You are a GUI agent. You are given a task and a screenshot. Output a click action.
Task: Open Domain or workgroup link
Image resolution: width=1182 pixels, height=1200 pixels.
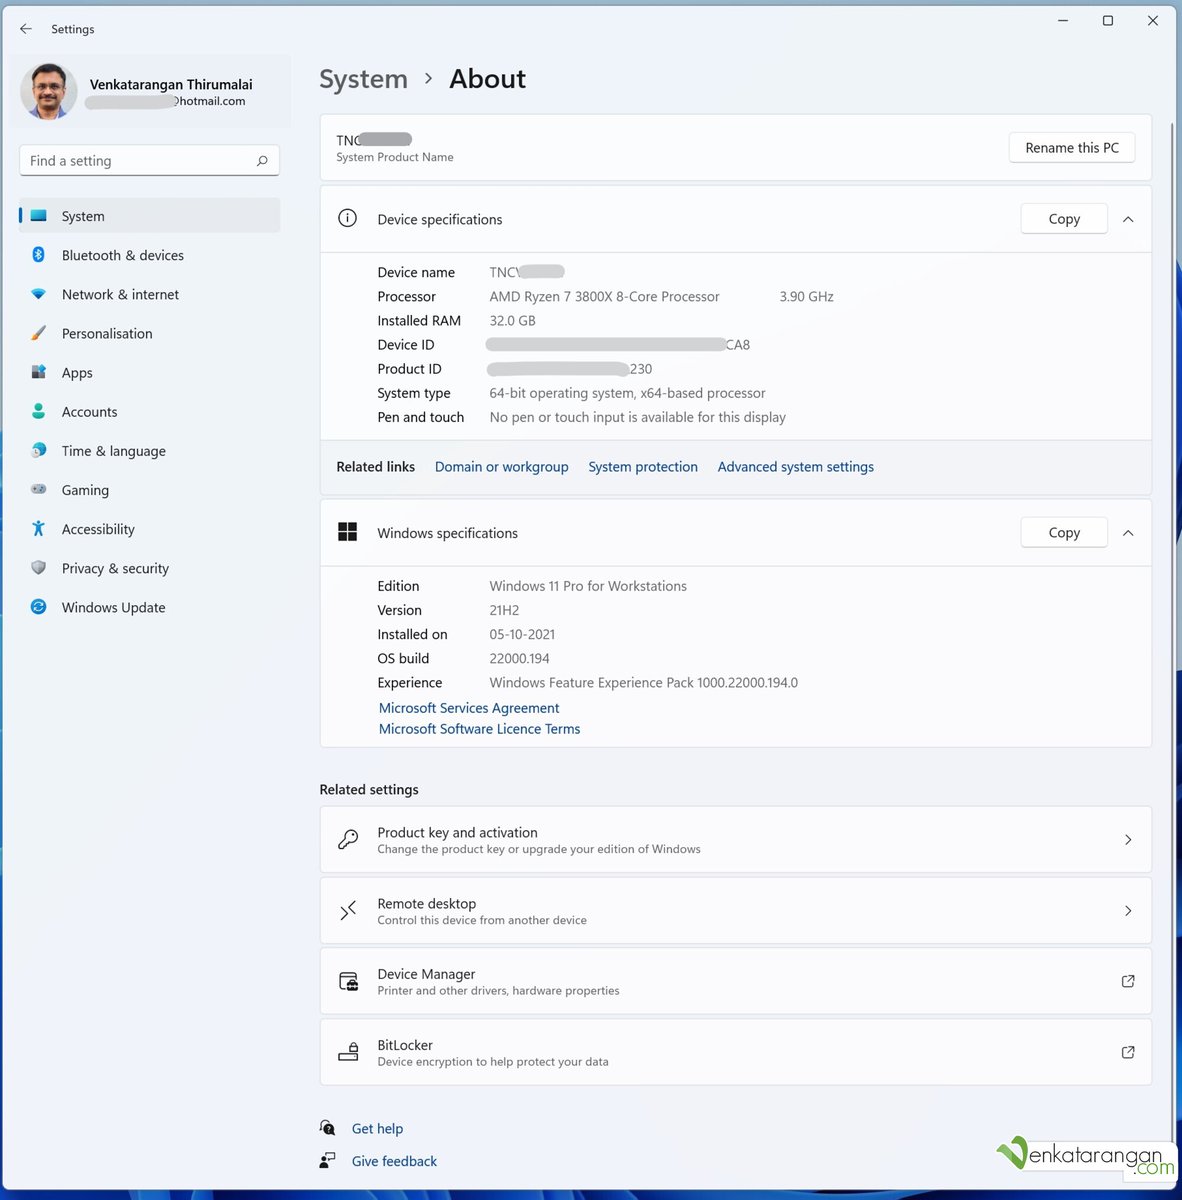(x=501, y=467)
